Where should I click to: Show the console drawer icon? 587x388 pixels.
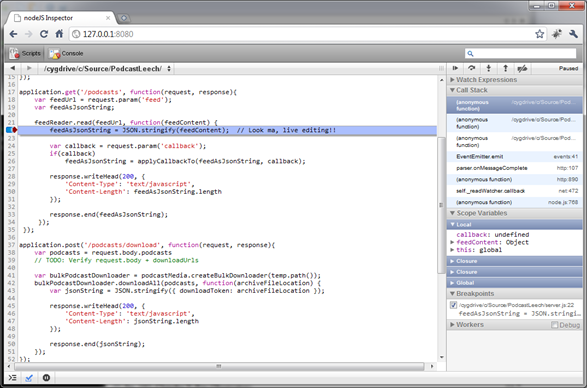(x=12, y=378)
